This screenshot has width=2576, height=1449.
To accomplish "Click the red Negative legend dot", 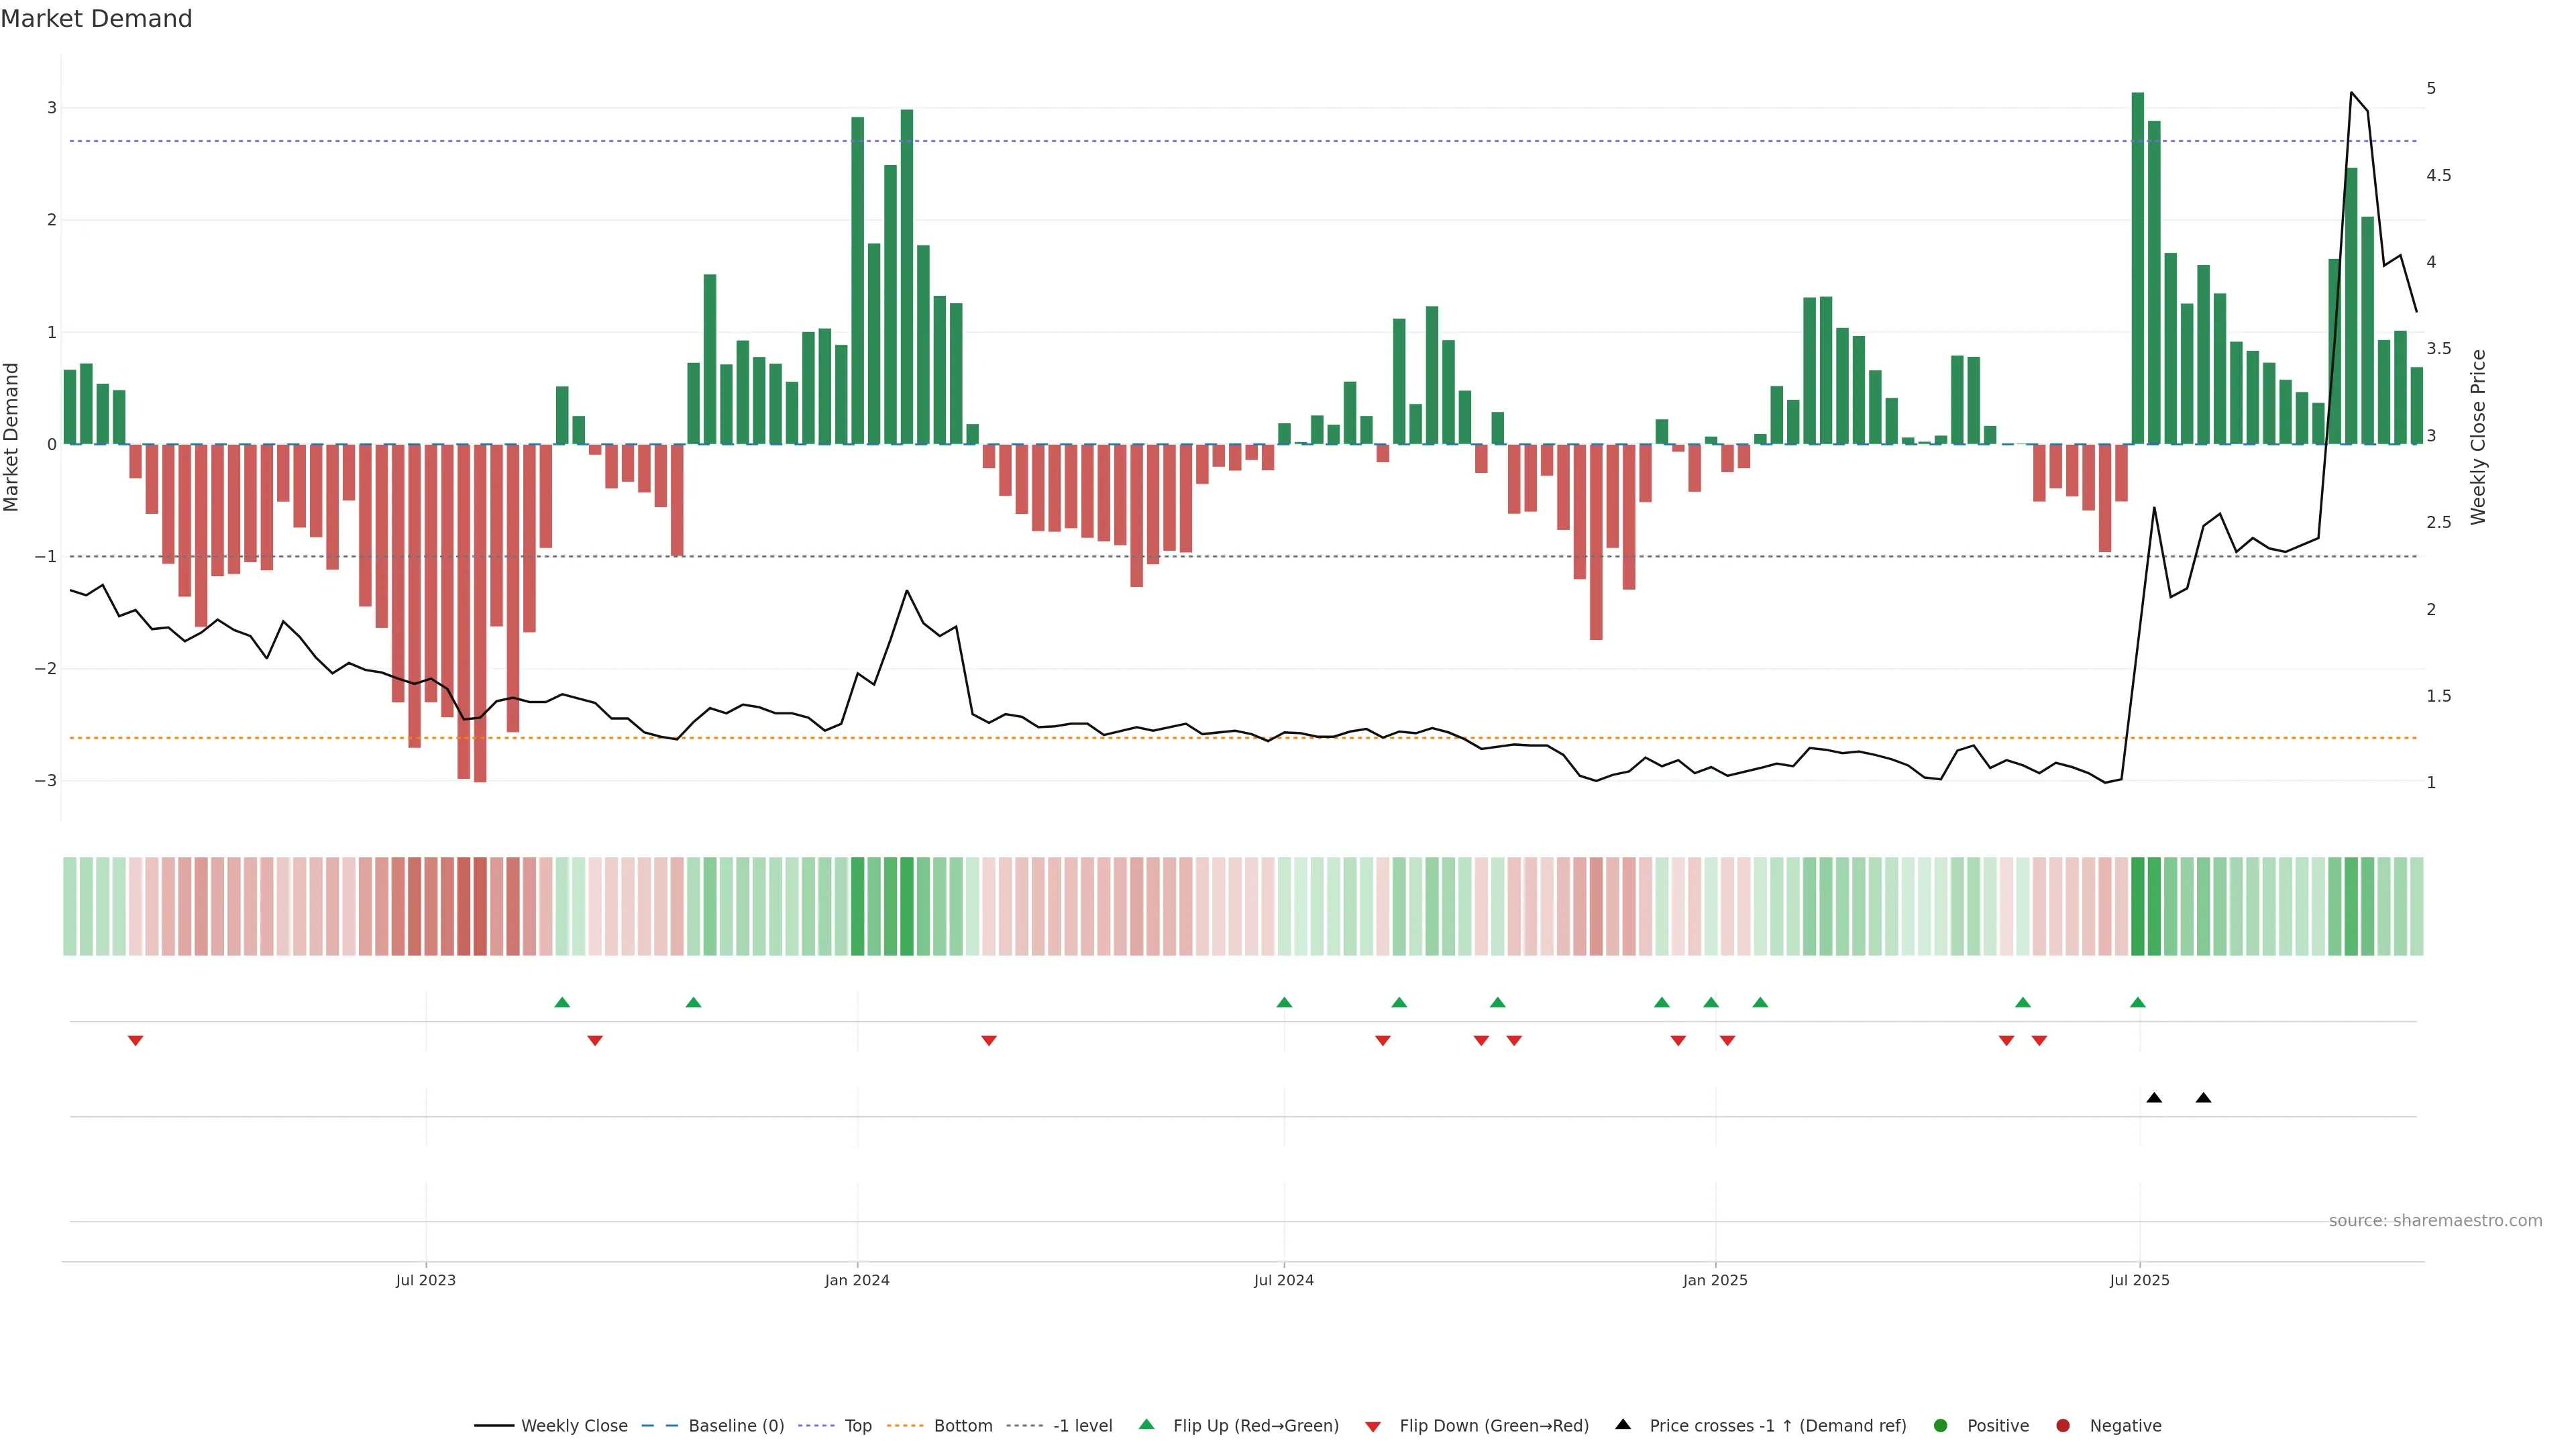I will click(x=2063, y=1425).
